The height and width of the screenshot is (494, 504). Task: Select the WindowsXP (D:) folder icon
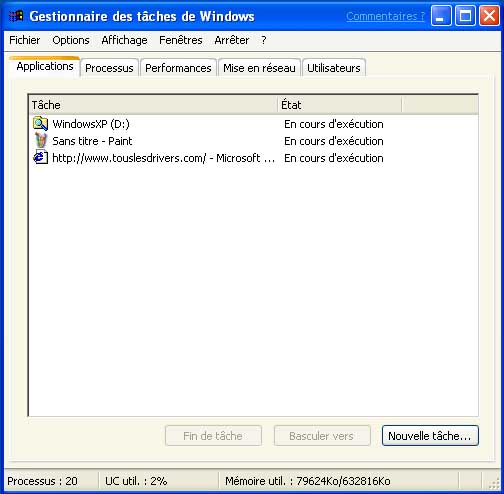click(40, 124)
